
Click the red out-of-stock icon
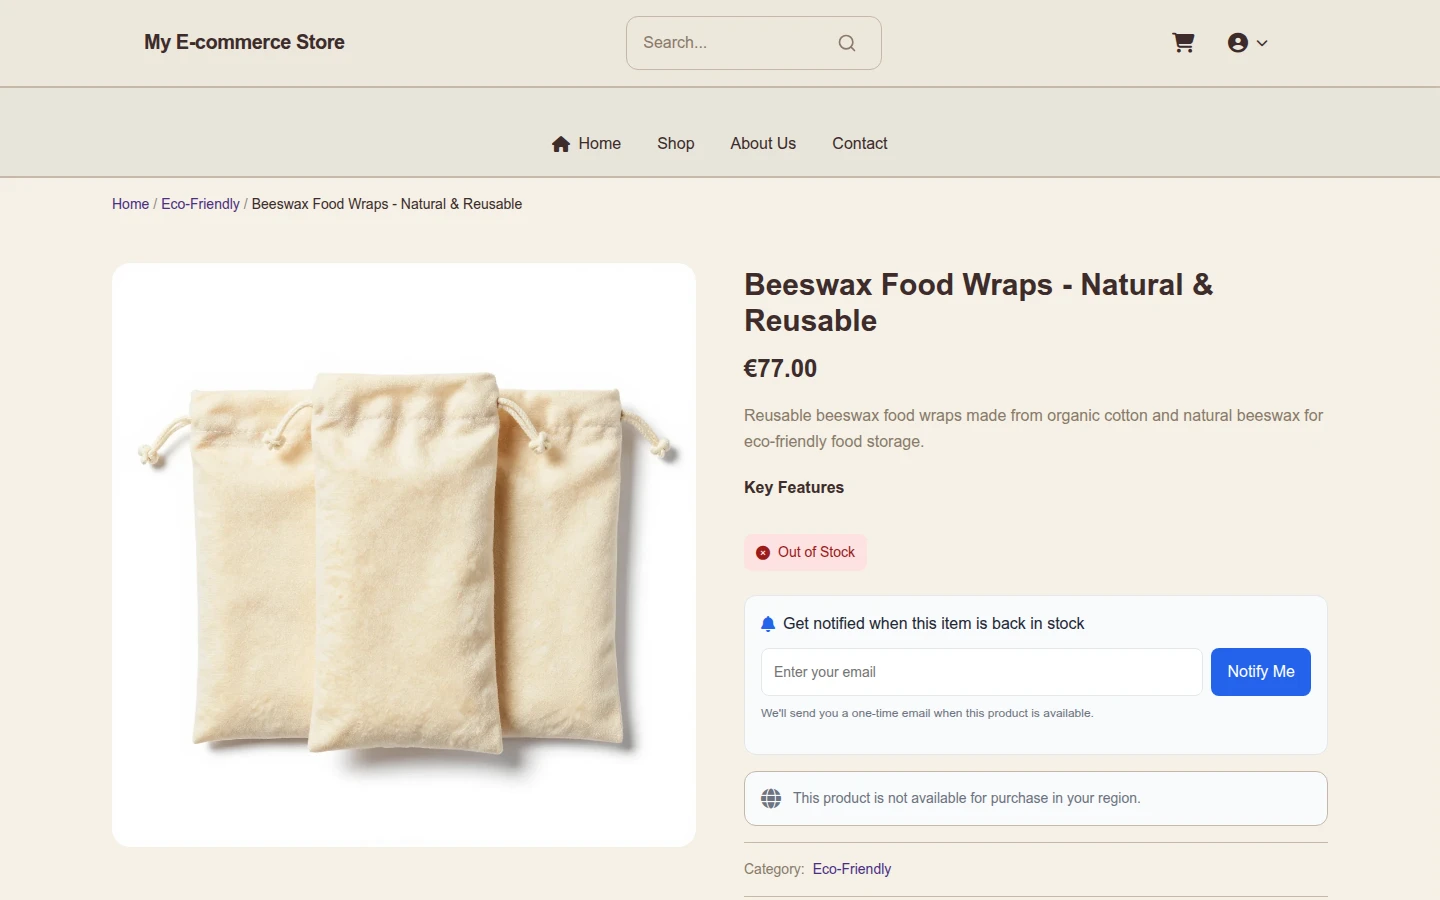763,553
